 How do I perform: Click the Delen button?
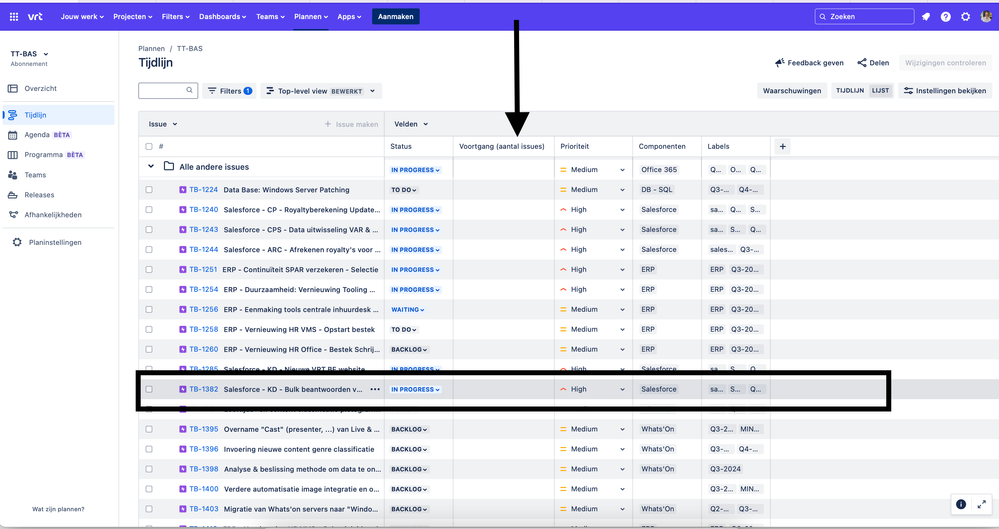(873, 63)
